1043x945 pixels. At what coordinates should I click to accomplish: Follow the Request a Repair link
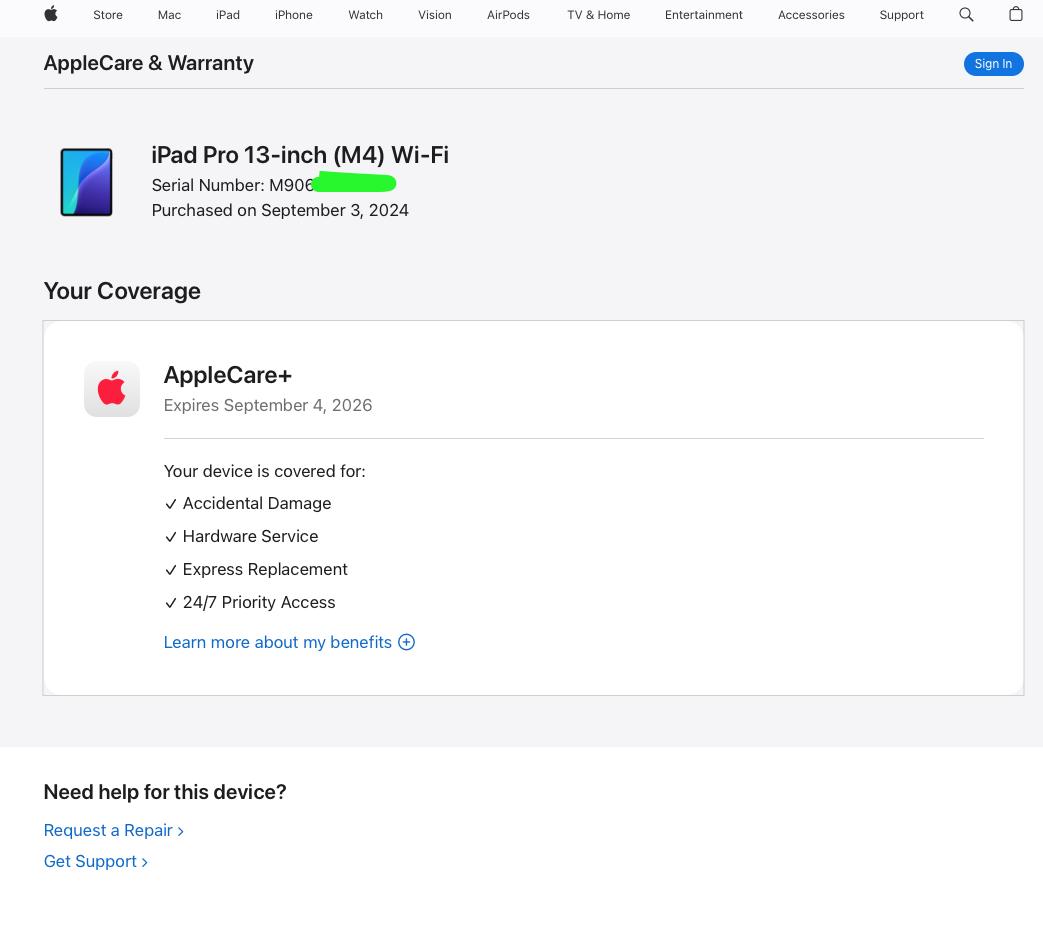point(114,831)
